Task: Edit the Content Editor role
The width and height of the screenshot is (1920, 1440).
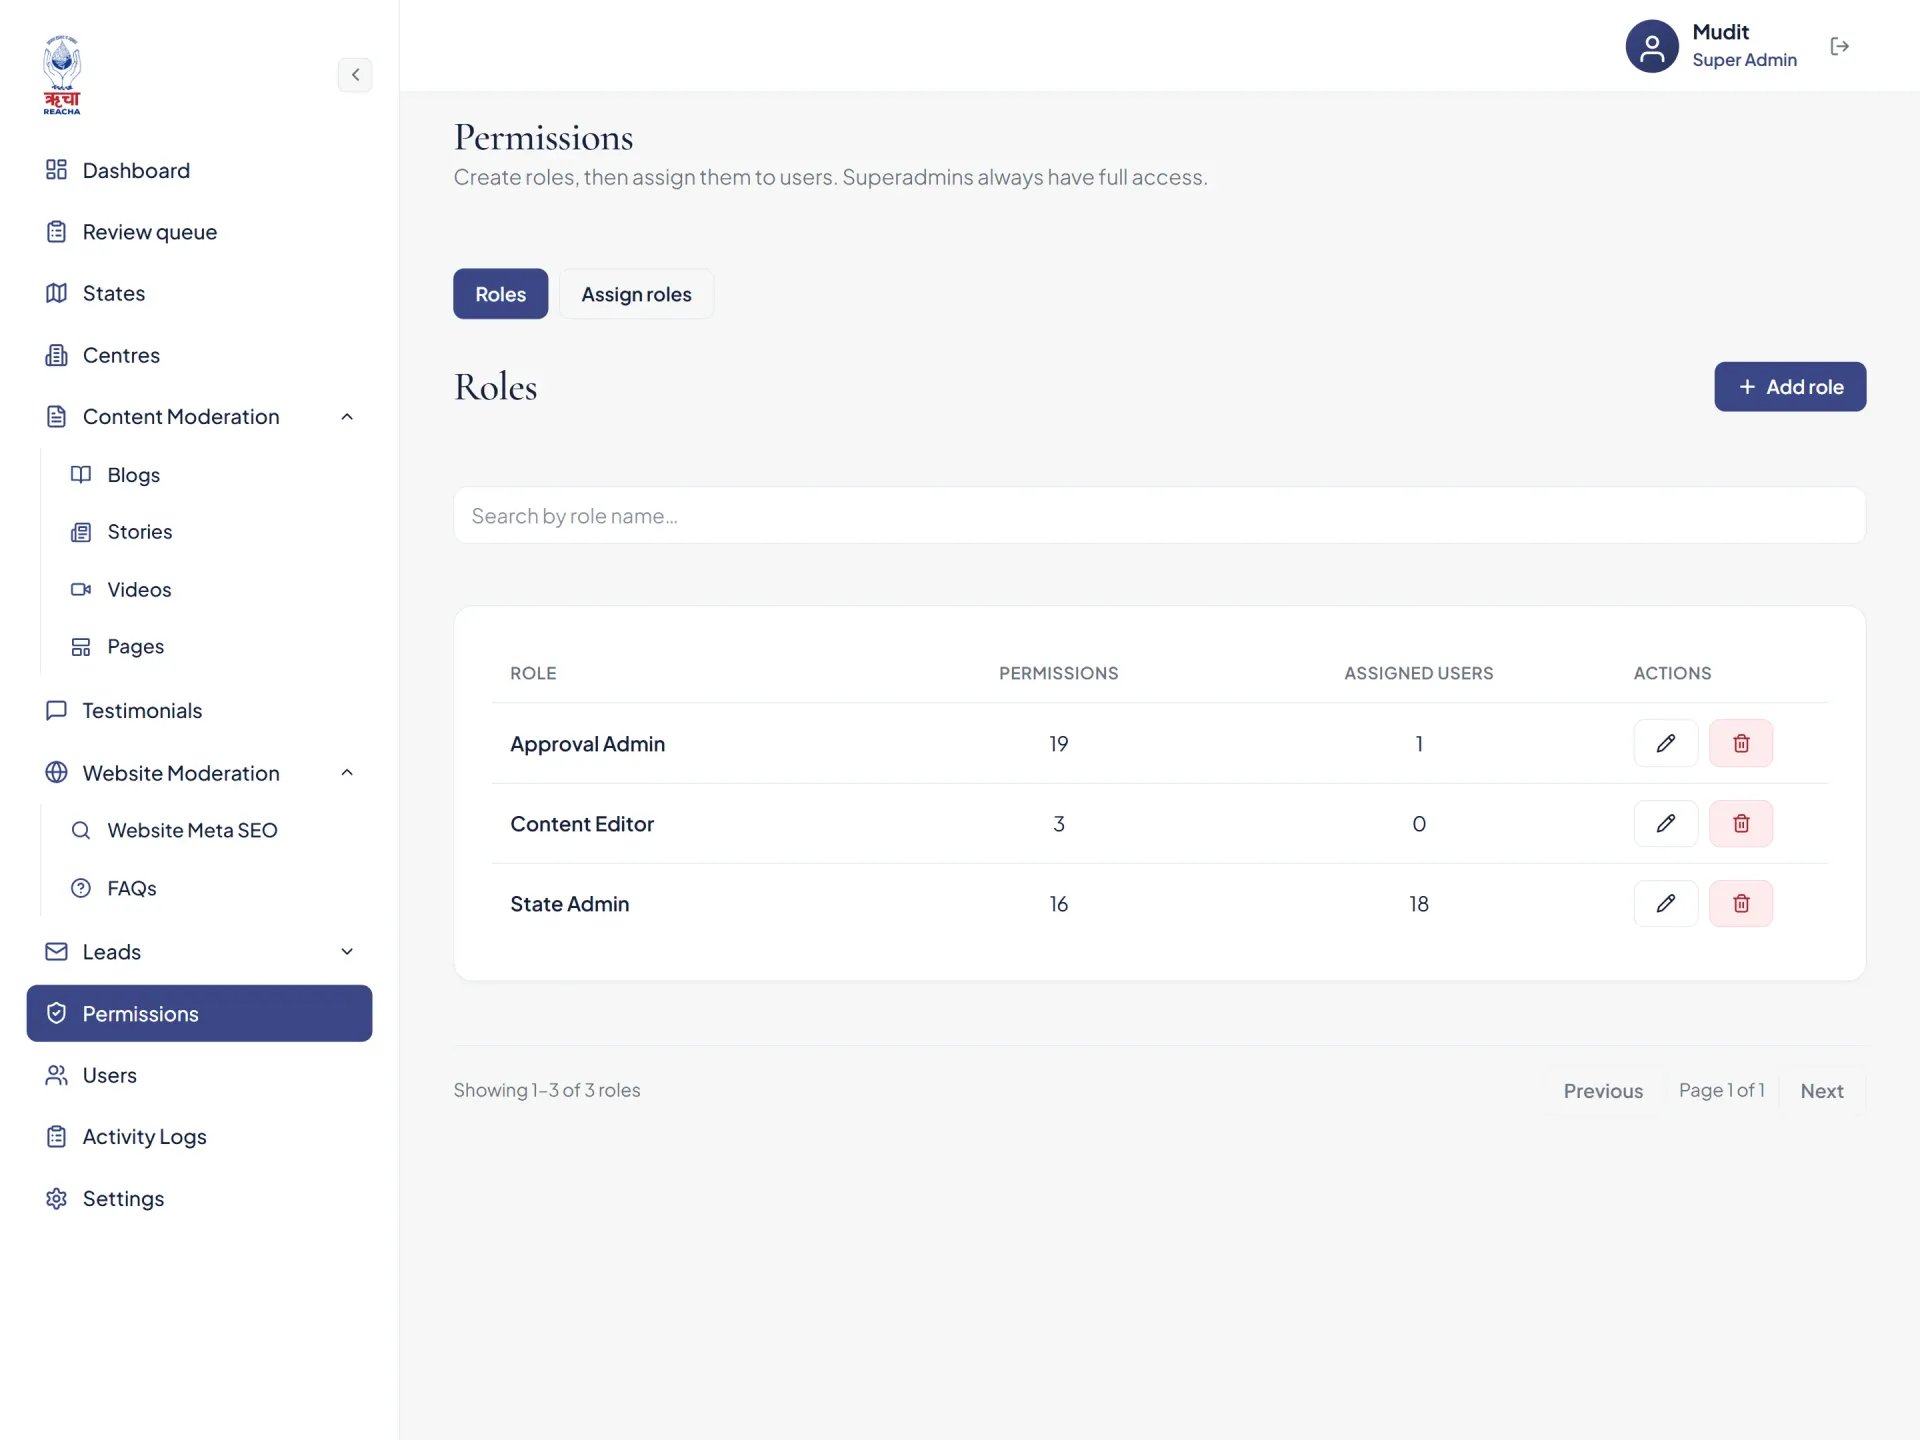Action: pyautogui.click(x=1665, y=823)
